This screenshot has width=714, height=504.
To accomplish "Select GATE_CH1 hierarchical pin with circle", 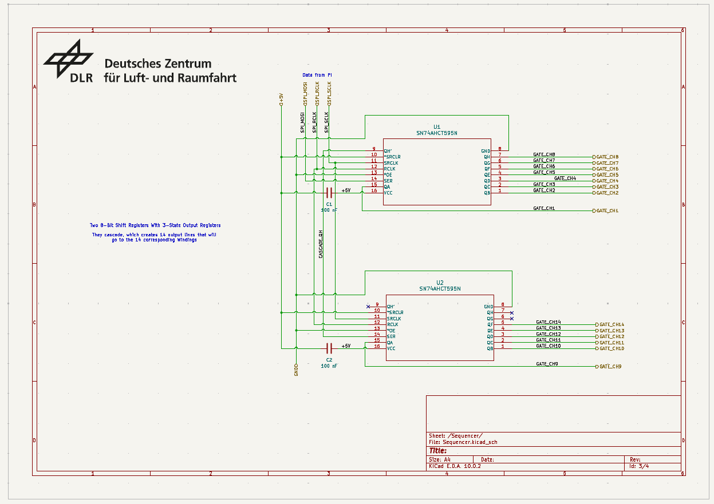I will (x=605, y=211).
